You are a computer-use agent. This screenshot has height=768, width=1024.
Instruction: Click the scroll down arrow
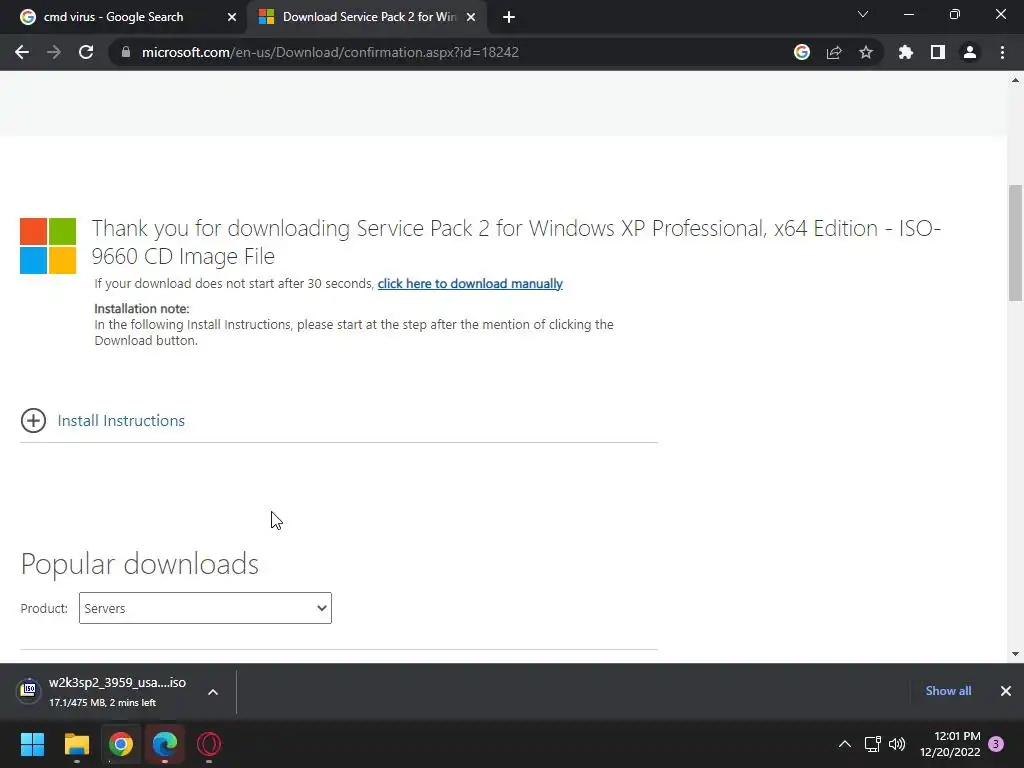[1015, 654]
